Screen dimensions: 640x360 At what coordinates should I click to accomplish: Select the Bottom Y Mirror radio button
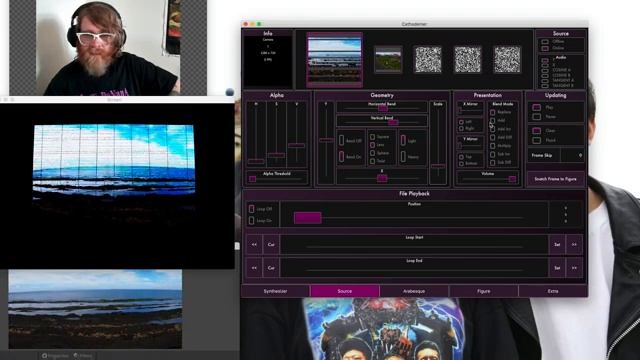click(461, 164)
